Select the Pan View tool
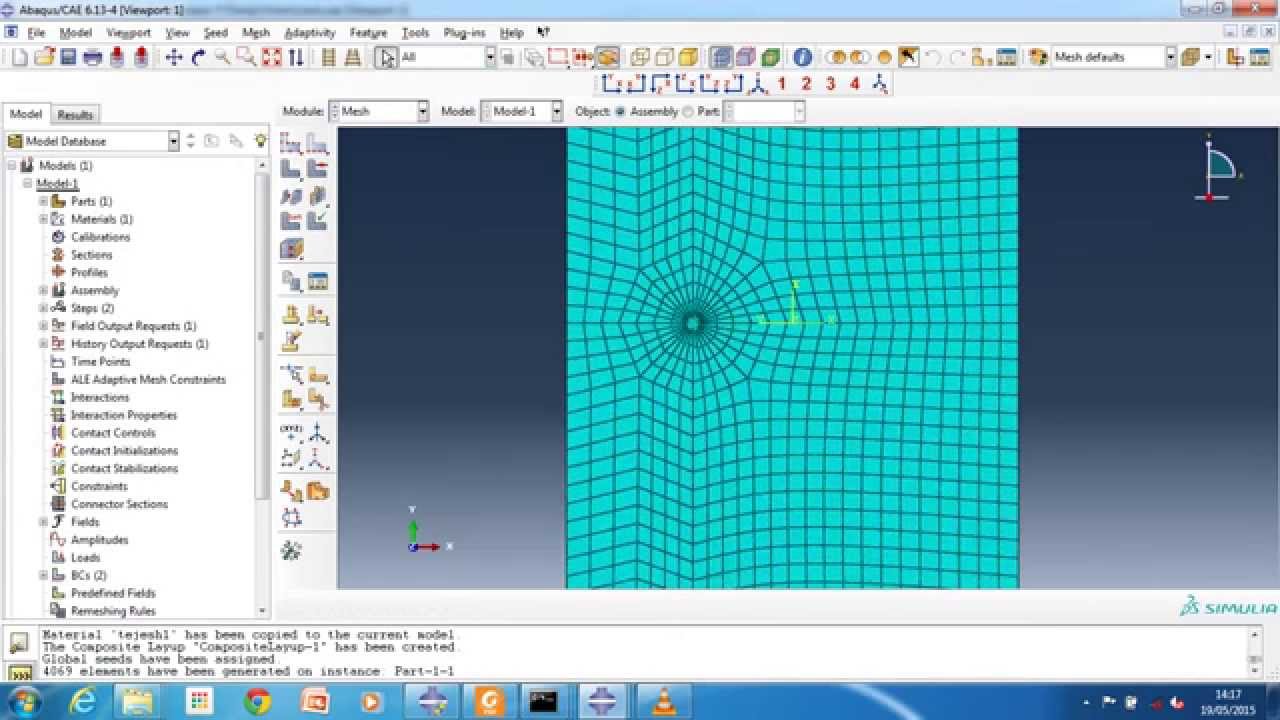1280x720 pixels. click(174, 58)
